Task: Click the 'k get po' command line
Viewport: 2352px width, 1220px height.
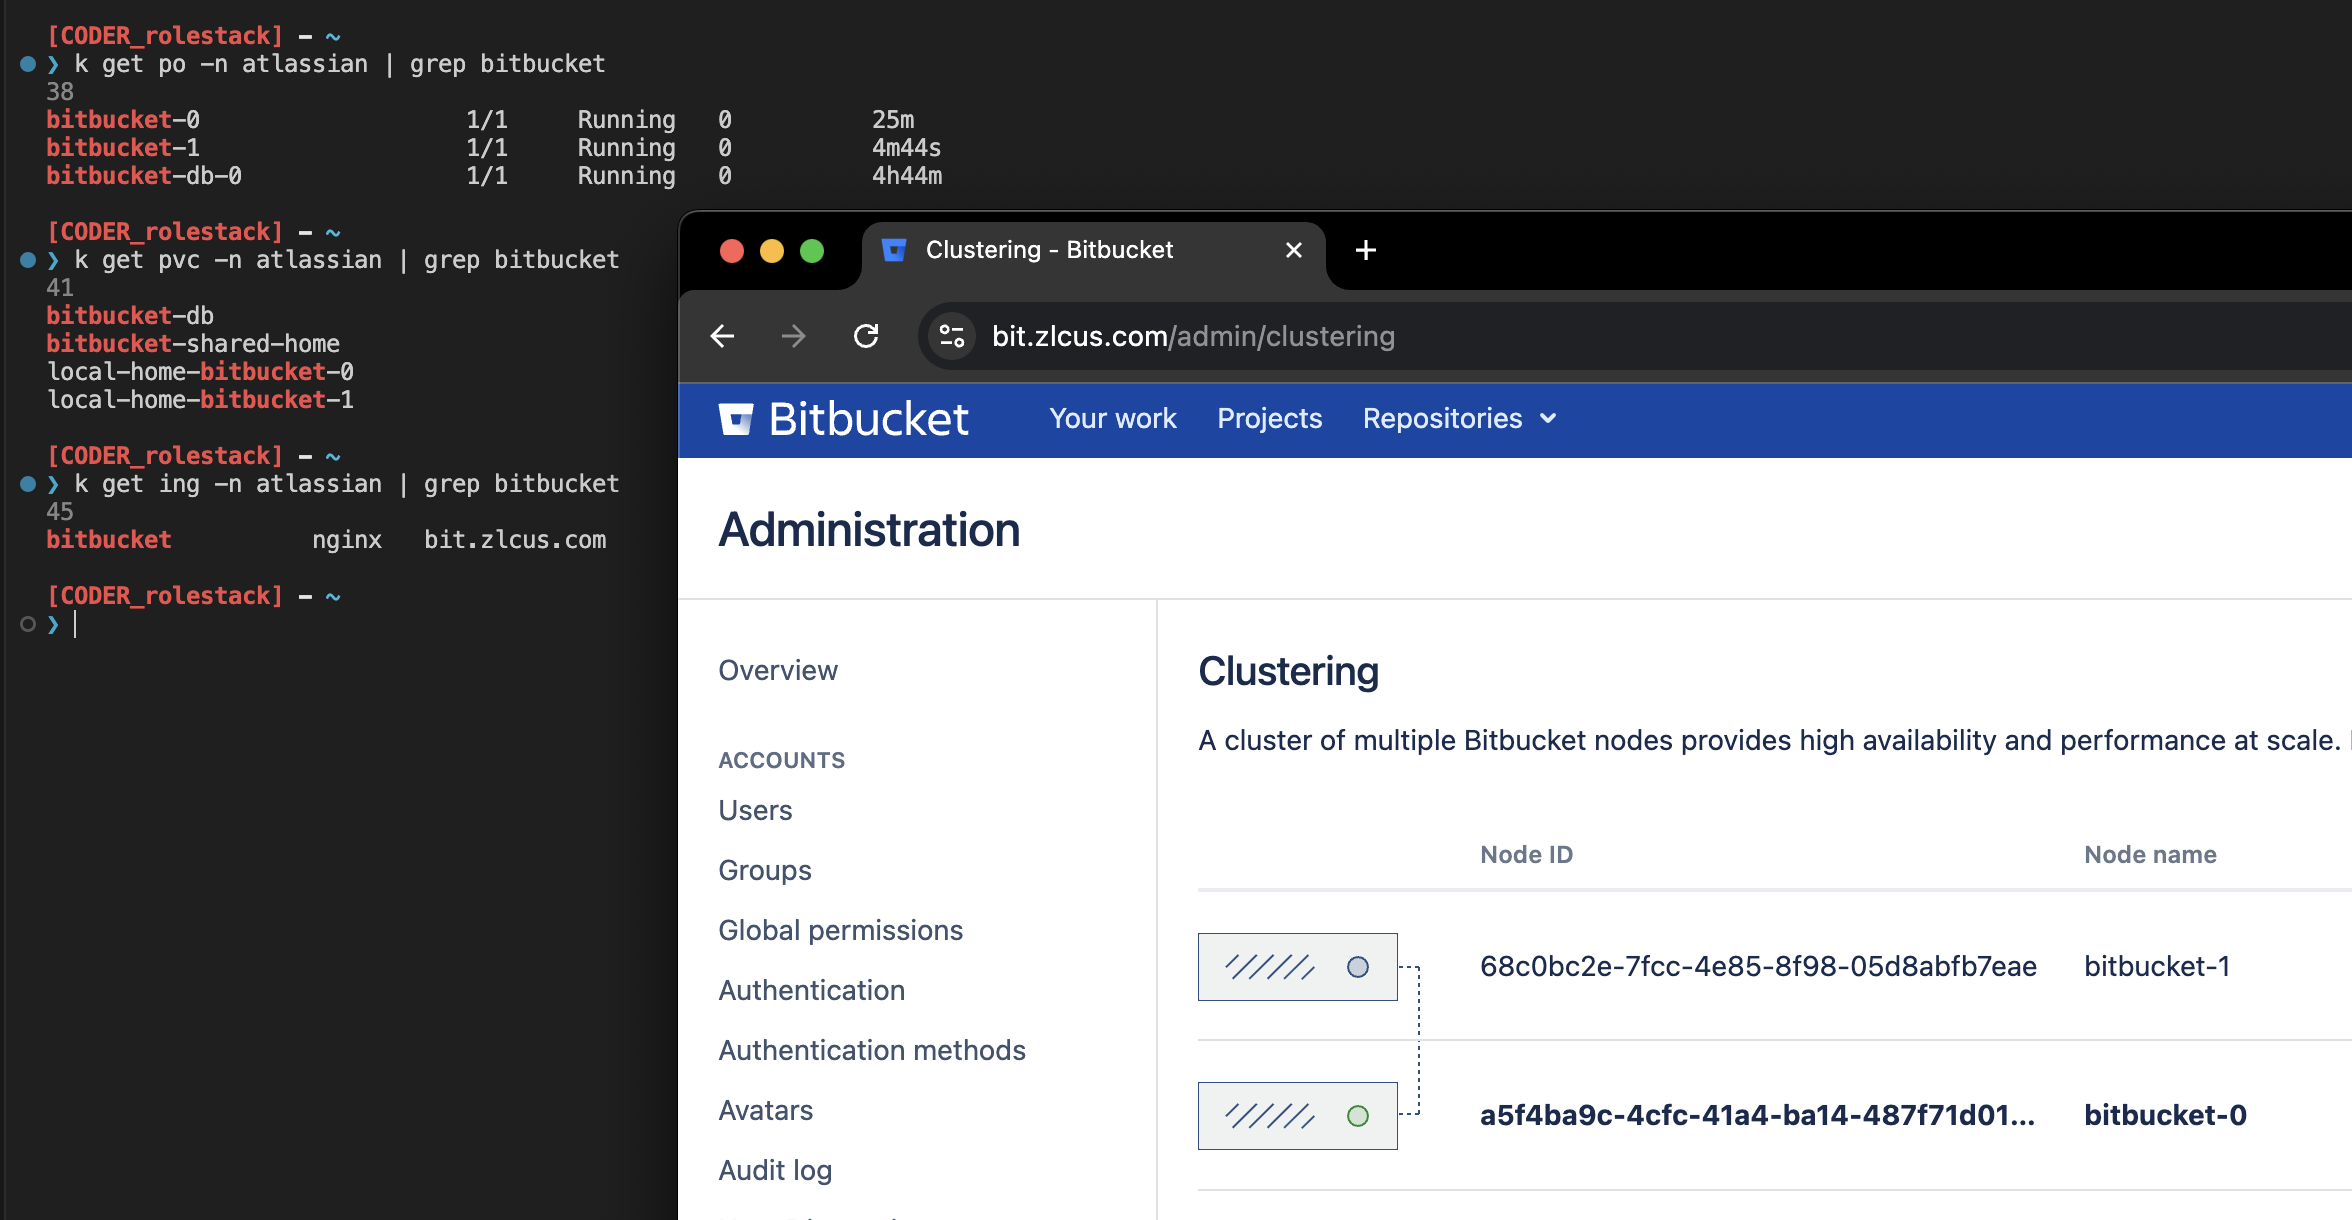Action: click(x=340, y=64)
